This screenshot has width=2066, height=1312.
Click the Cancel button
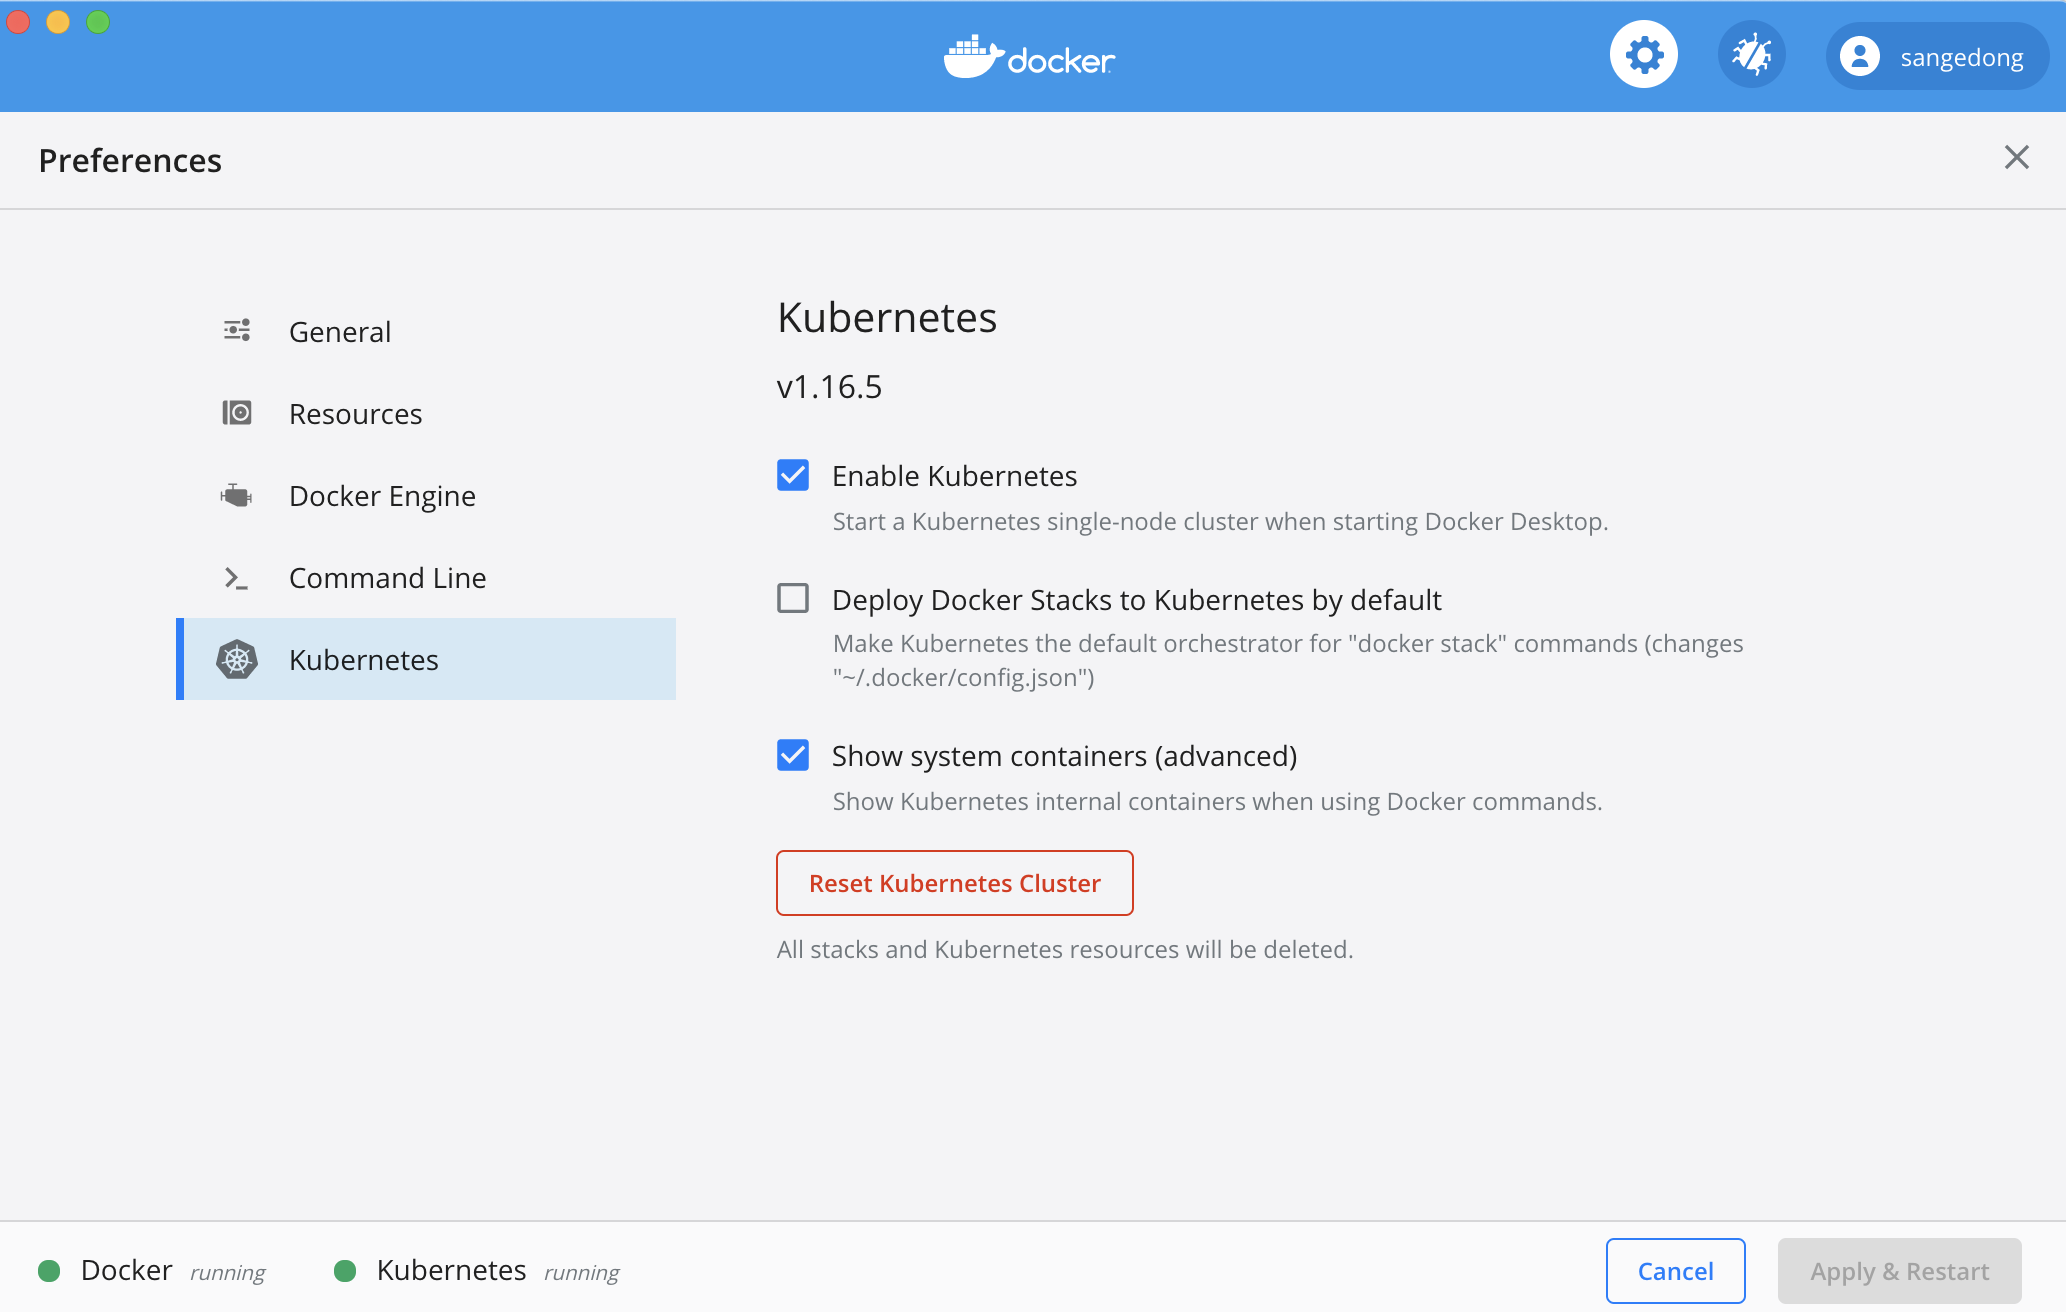coord(1675,1271)
